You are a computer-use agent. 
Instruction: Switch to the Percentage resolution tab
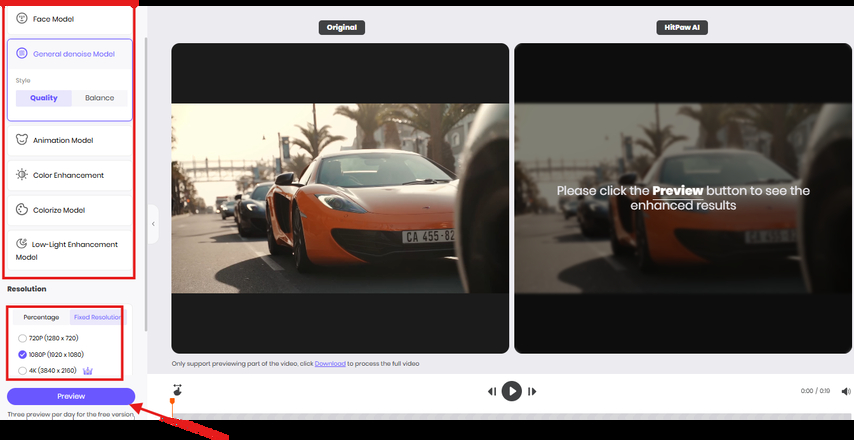pyautogui.click(x=41, y=317)
